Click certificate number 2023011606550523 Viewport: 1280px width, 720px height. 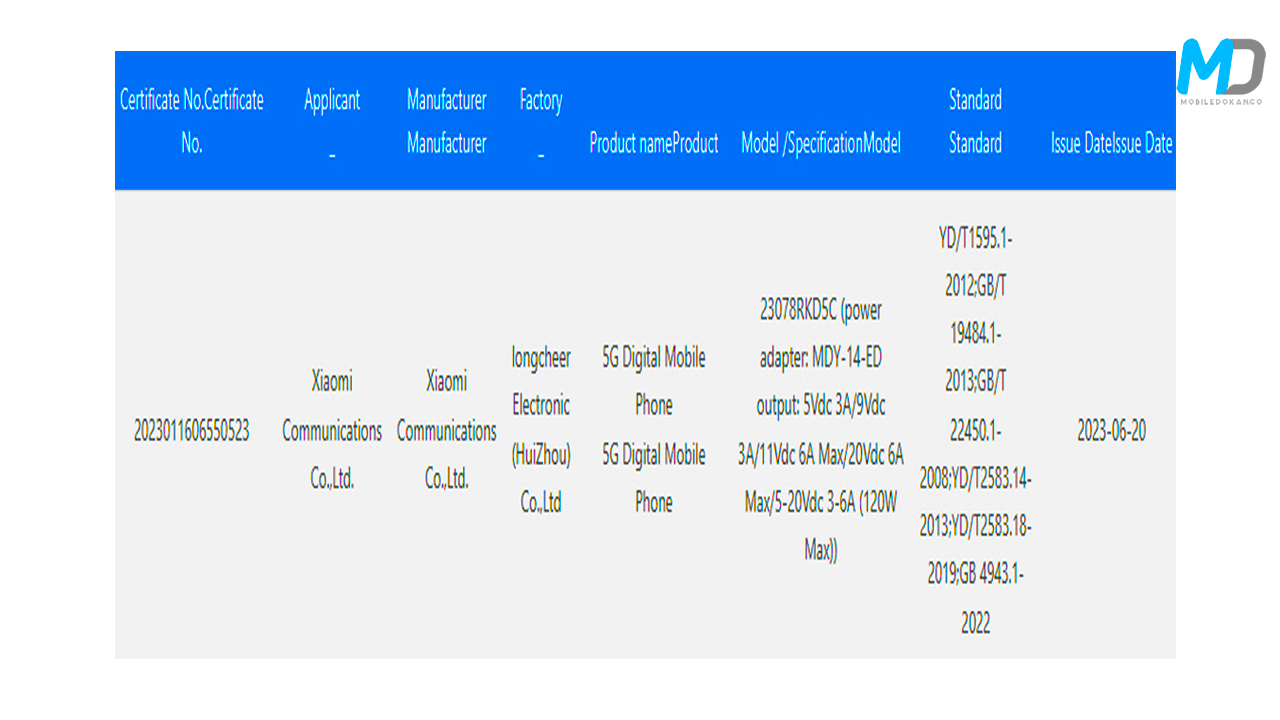191,431
